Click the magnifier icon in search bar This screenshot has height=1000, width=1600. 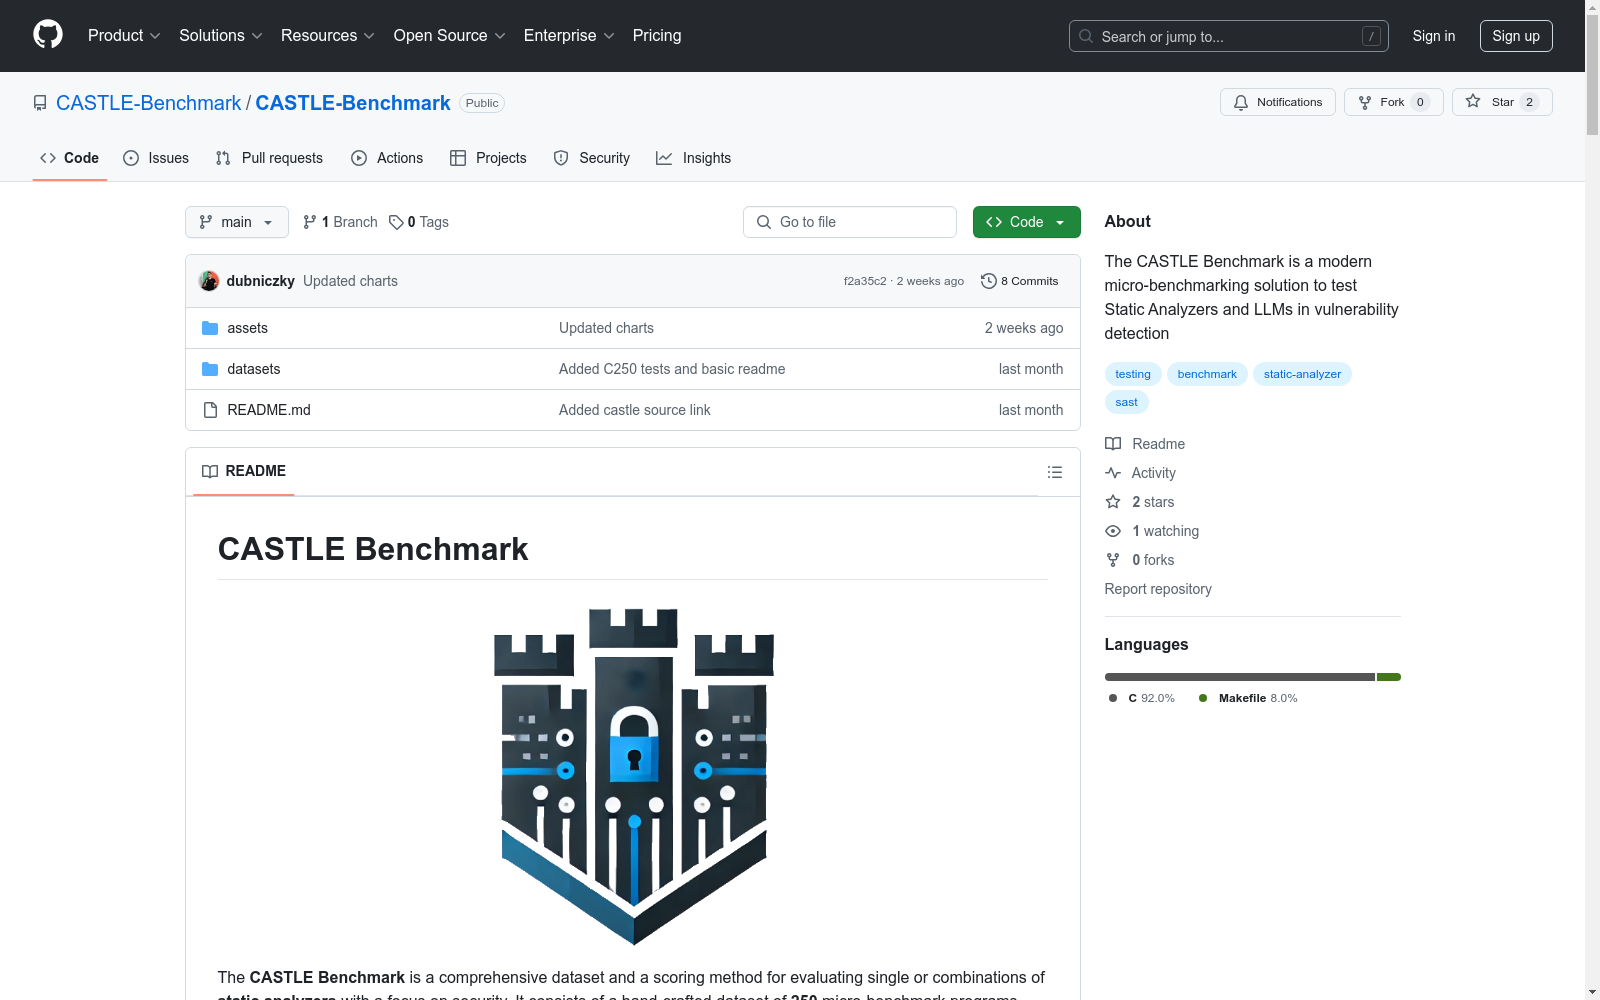point(1086,36)
